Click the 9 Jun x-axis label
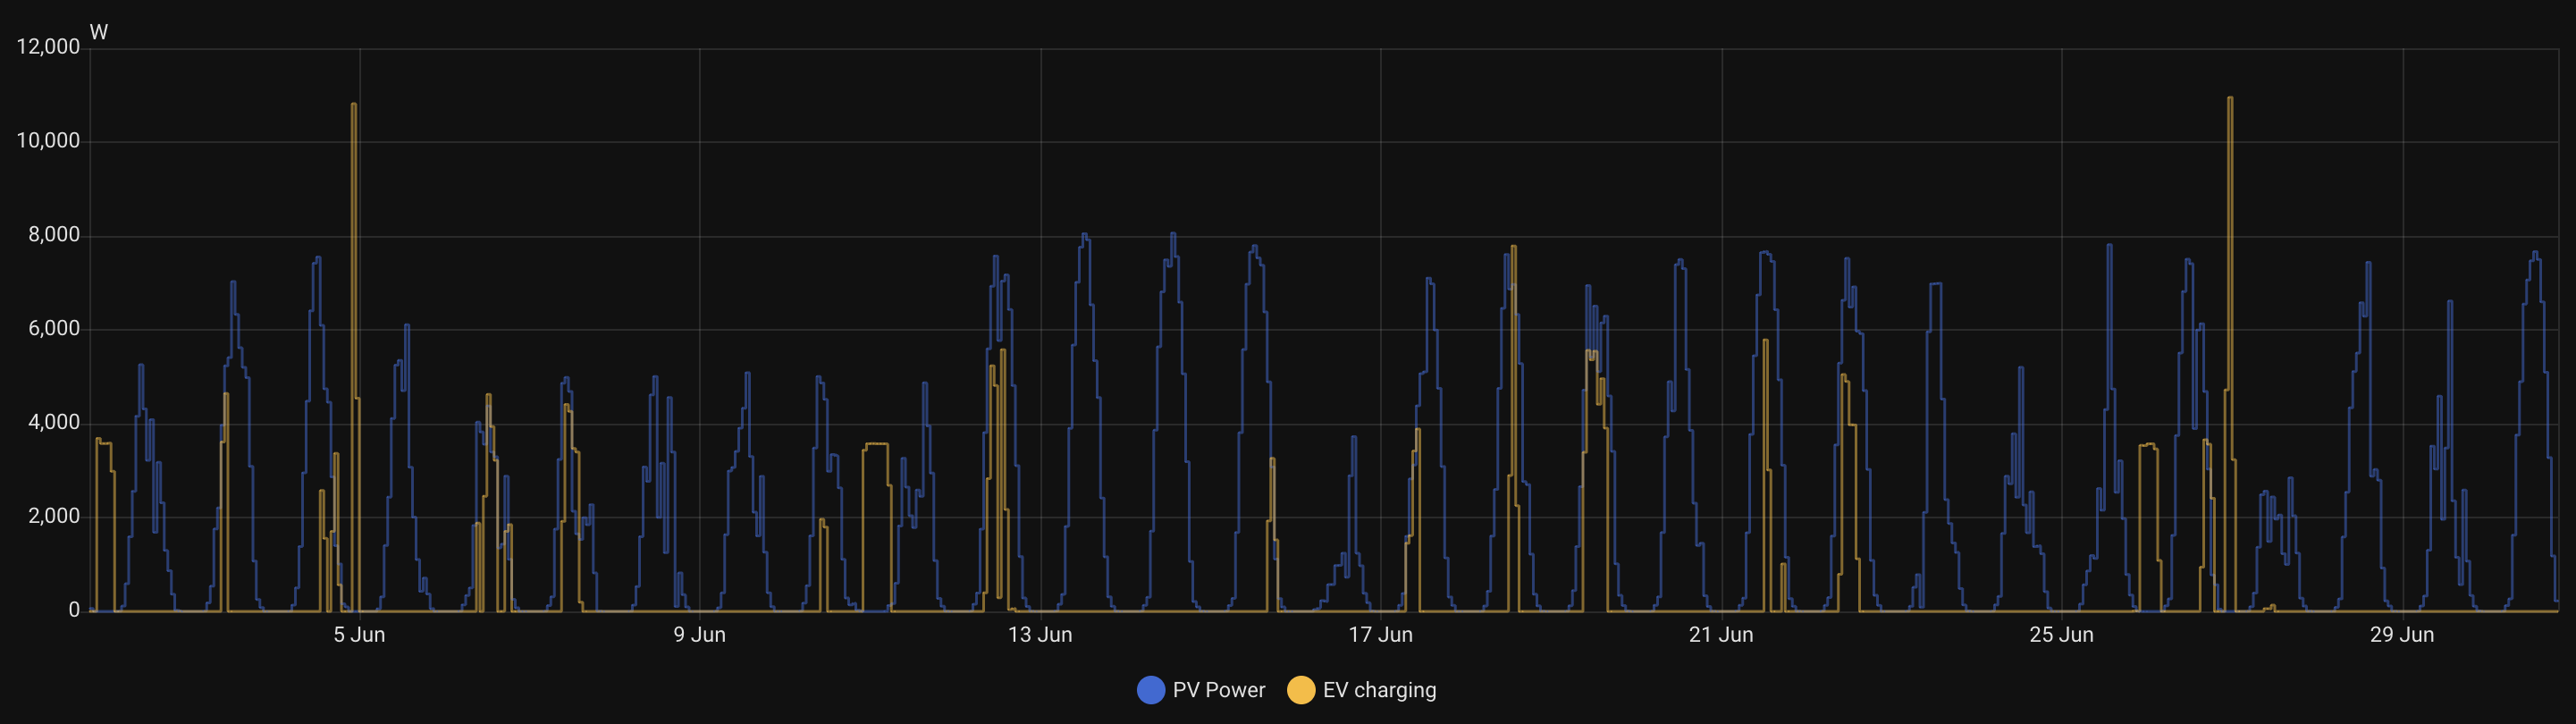This screenshot has height=724, width=2576. click(x=700, y=635)
